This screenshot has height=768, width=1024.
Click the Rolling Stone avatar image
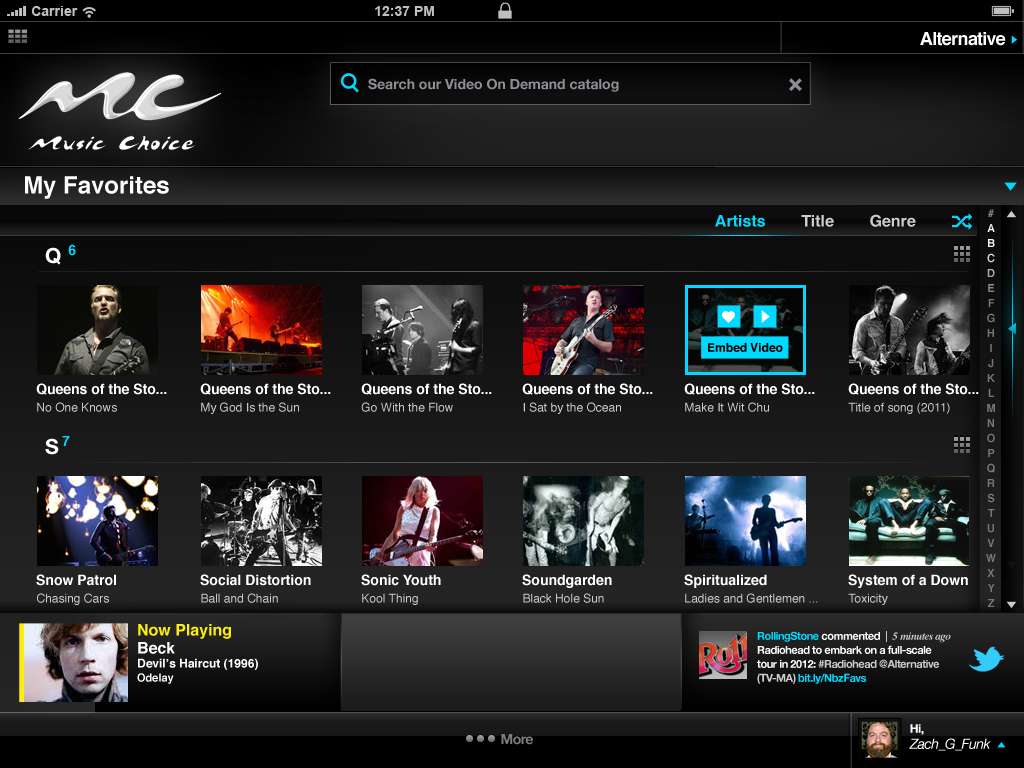[x=723, y=655]
